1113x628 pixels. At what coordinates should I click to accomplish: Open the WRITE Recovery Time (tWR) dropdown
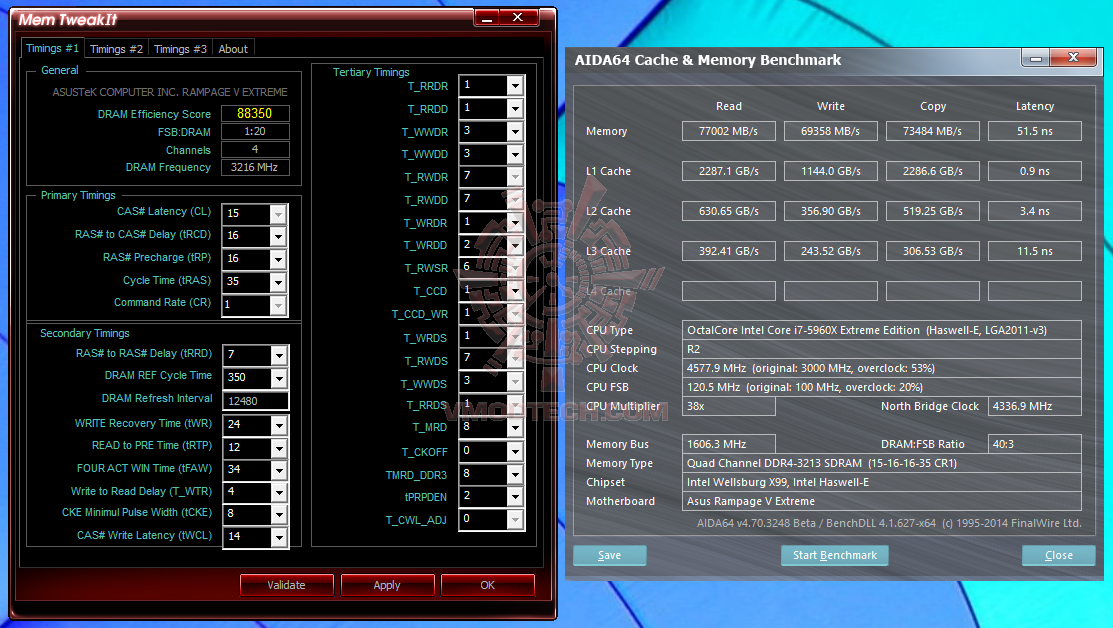pos(279,424)
